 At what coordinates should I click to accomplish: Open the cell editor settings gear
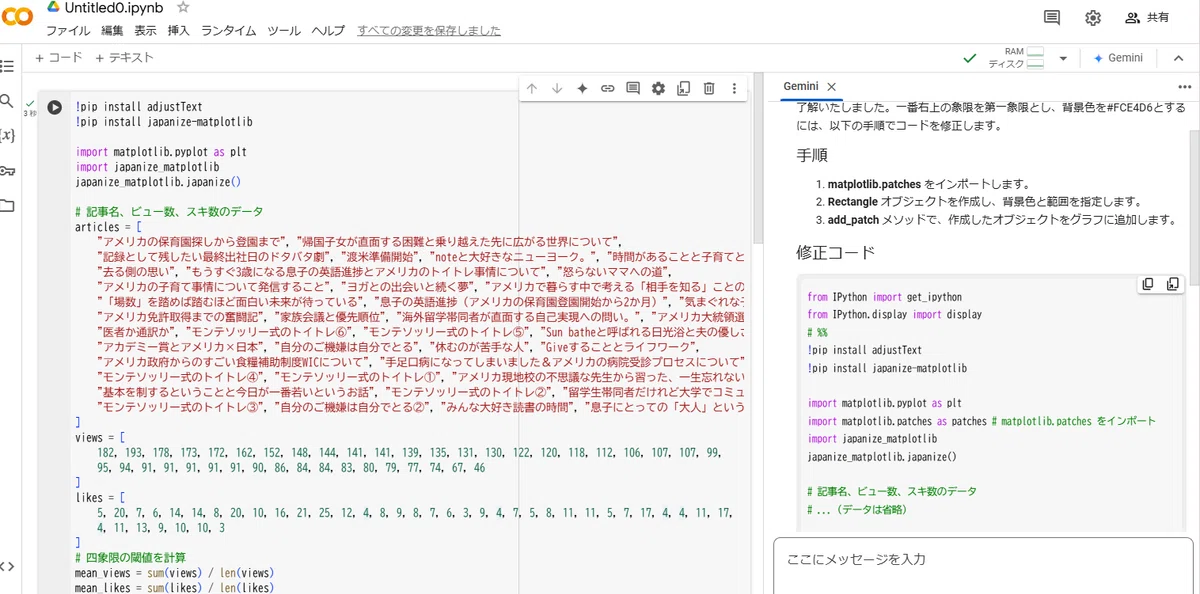(x=658, y=88)
